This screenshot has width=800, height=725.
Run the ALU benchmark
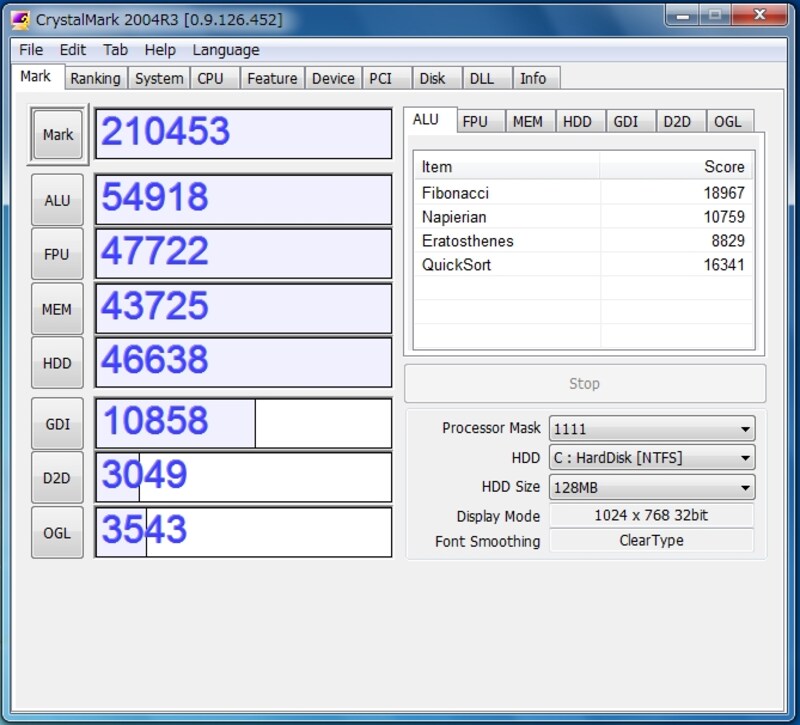[x=56, y=199]
